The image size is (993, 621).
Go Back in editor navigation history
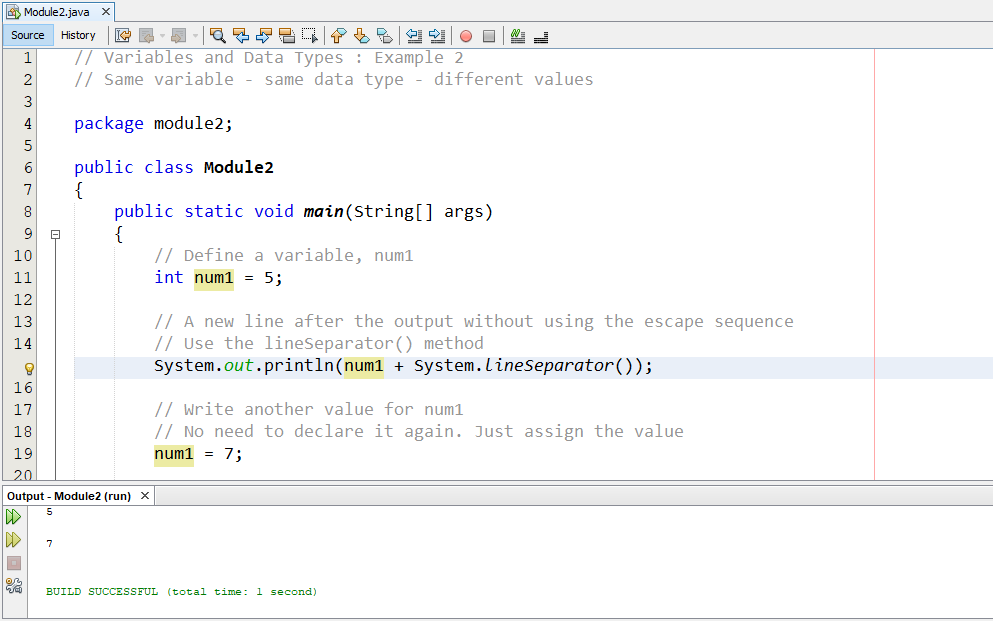(x=147, y=36)
